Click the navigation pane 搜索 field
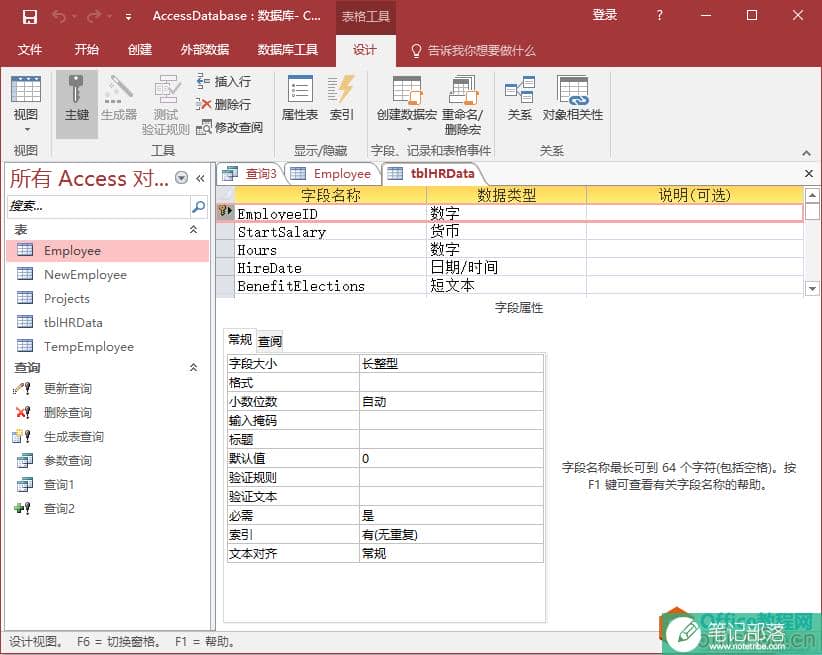 click(x=99, y=206)
